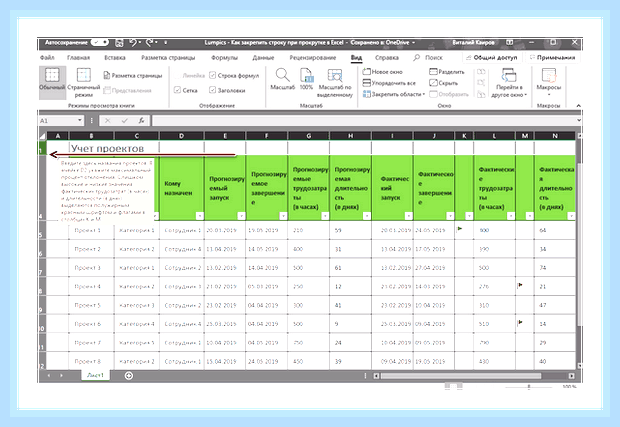Click the Новое окно button
The height and width of the screenshot is (427, 620).
point(382,72)
